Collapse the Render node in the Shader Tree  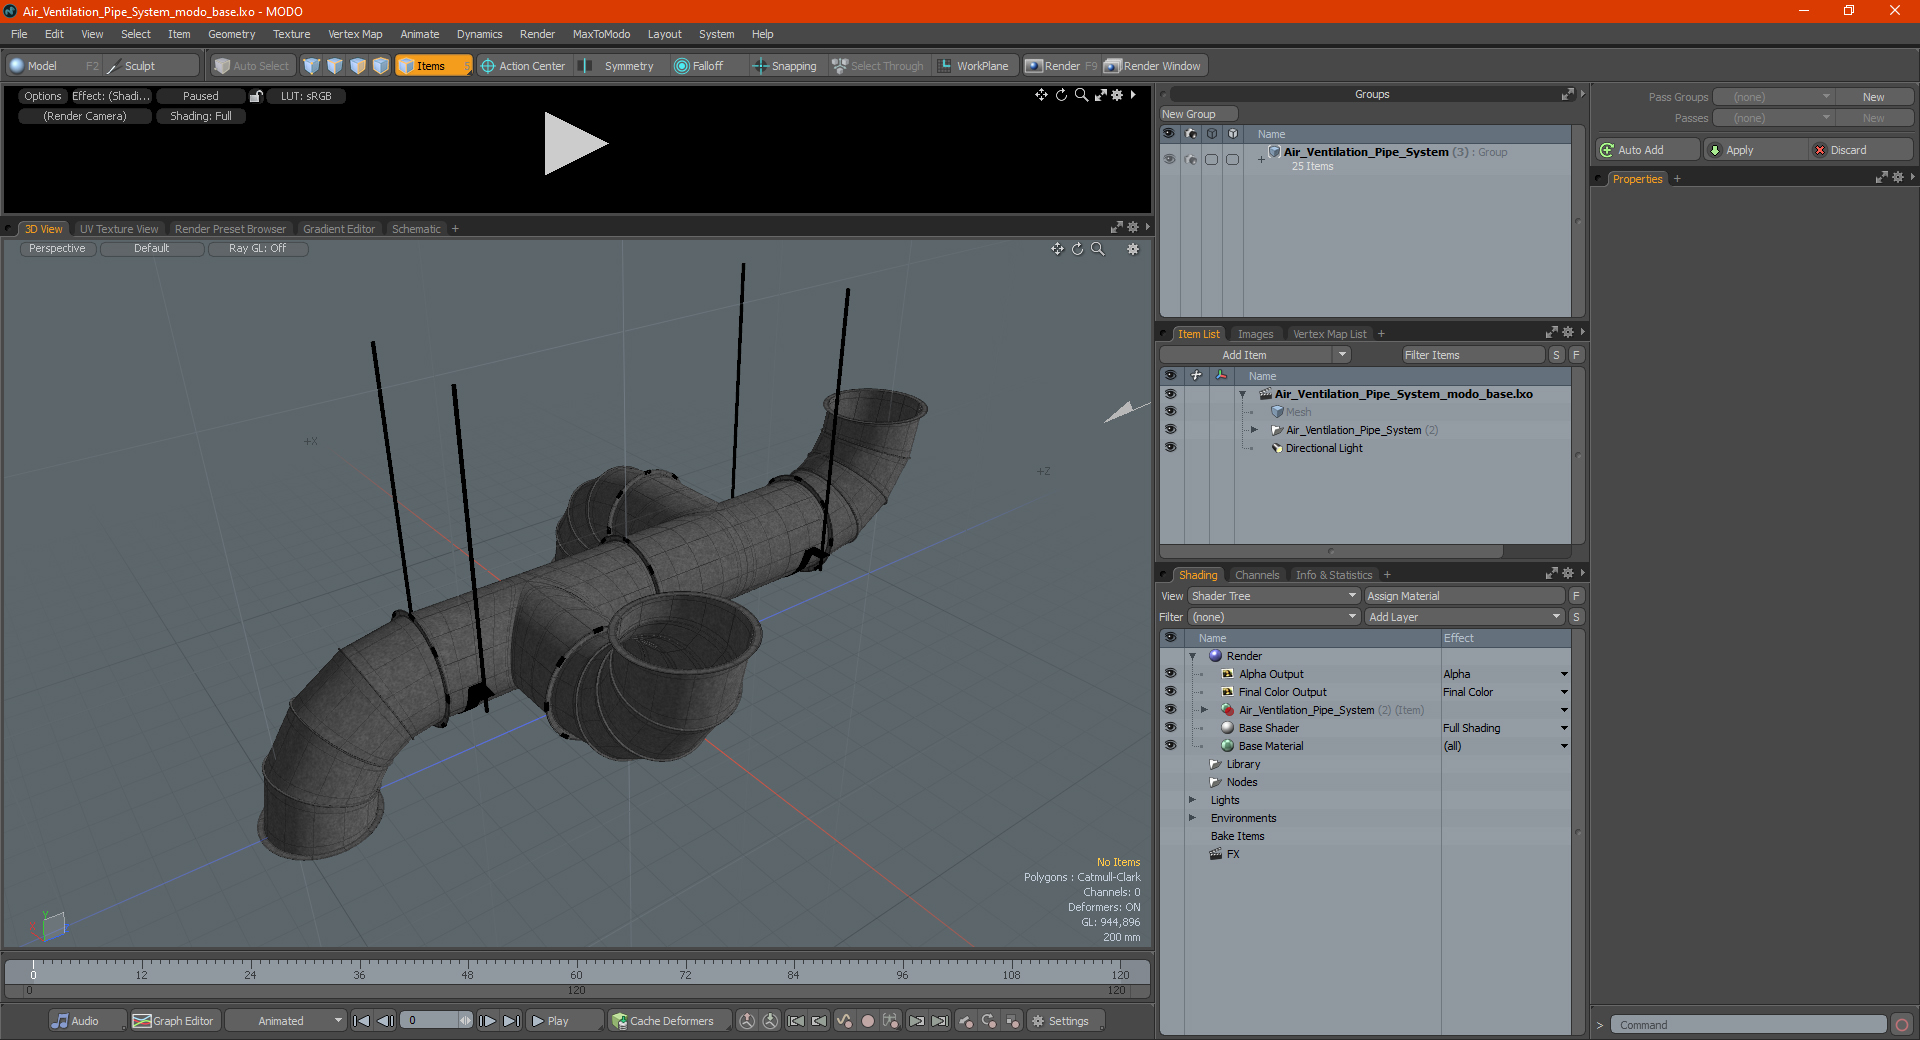point(1192,656)
